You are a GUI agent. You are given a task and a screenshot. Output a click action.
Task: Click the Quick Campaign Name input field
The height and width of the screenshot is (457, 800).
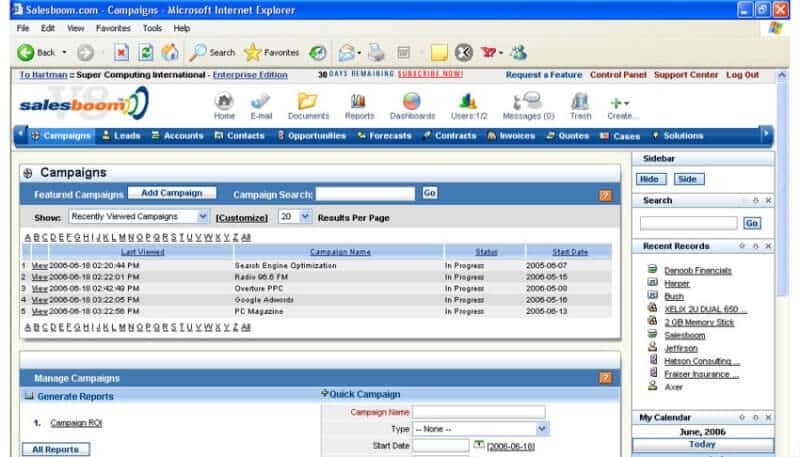(478, 412)
